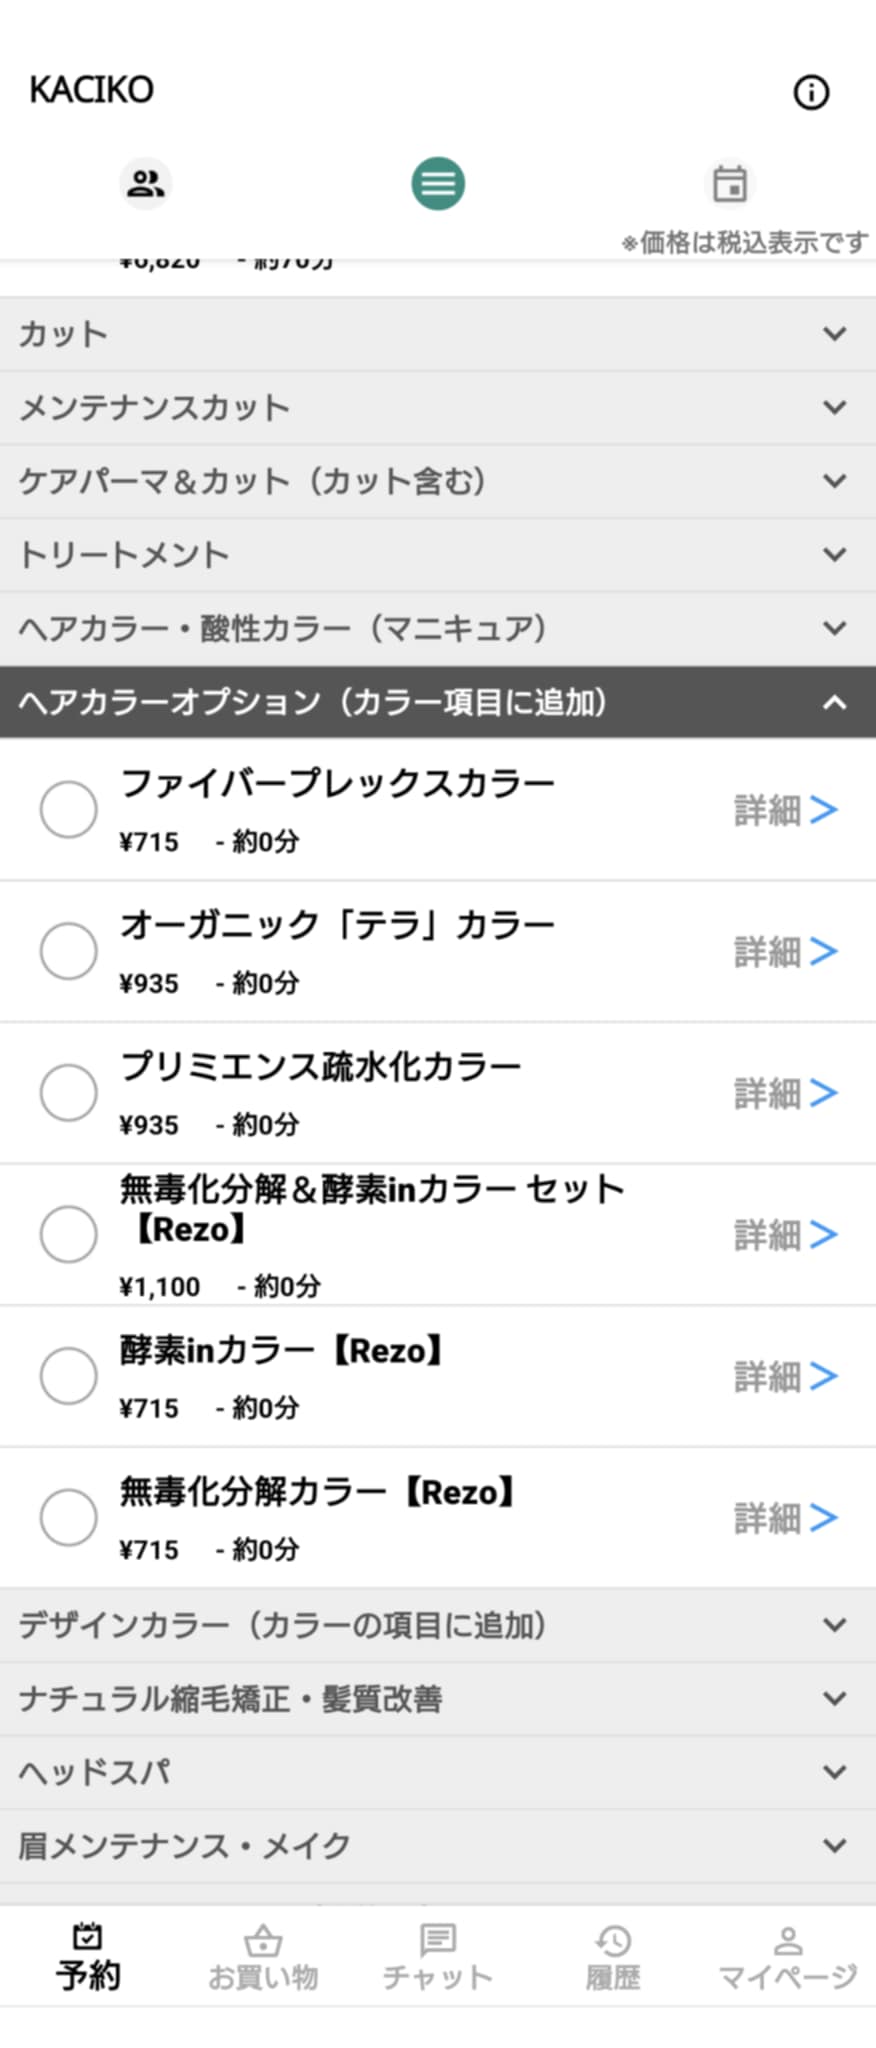Open 詳細 link for プリミエンス疎水化カラー
Viewport: 876px width, 2048px height.
tap(786, 1093)
